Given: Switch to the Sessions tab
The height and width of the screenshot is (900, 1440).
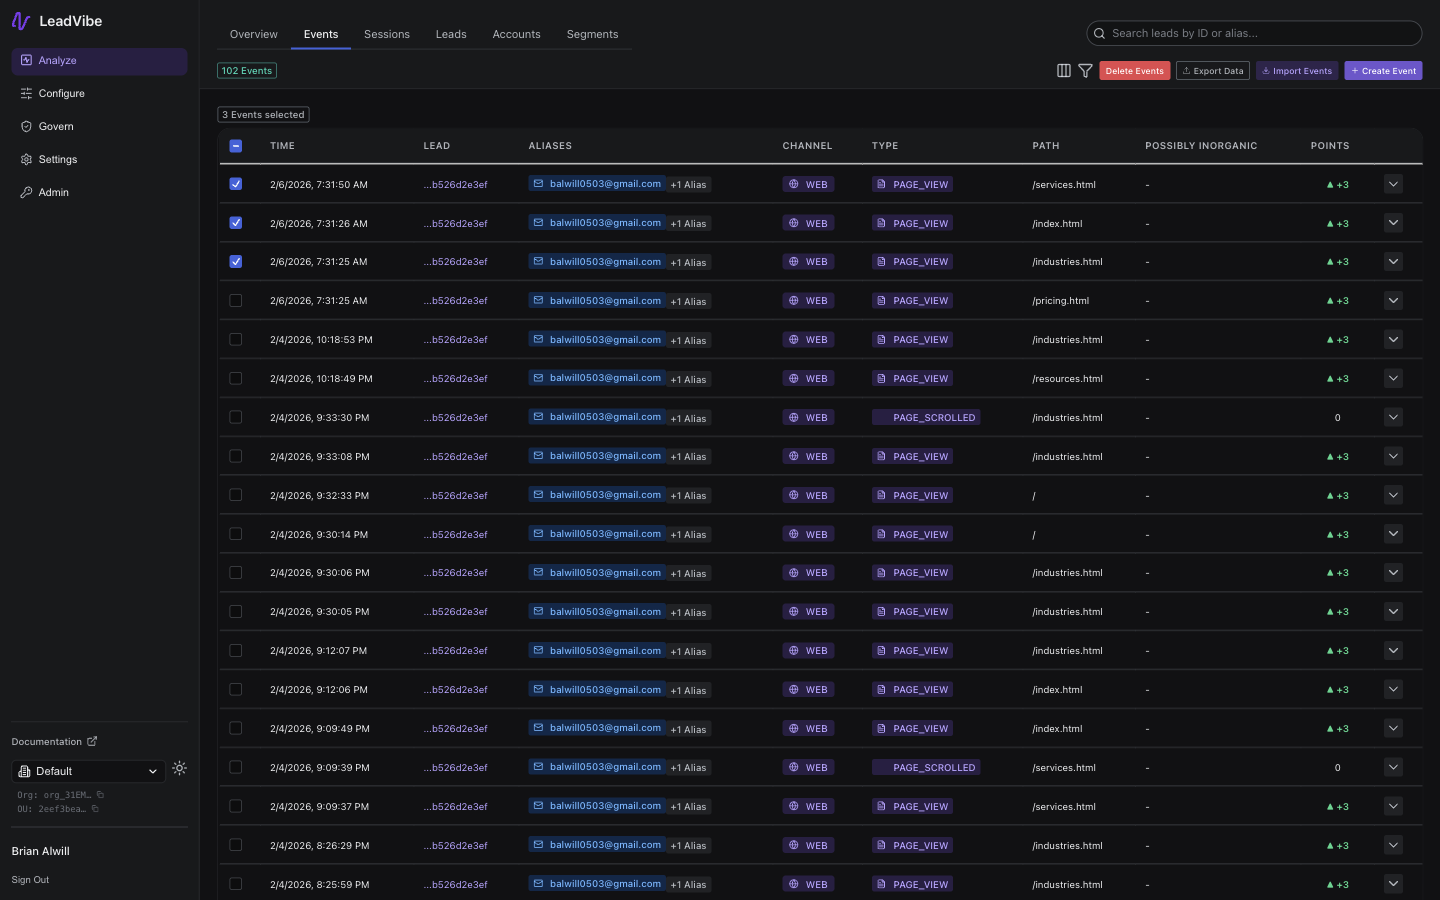Looking at the screenshot, I should tap(387, 33).
